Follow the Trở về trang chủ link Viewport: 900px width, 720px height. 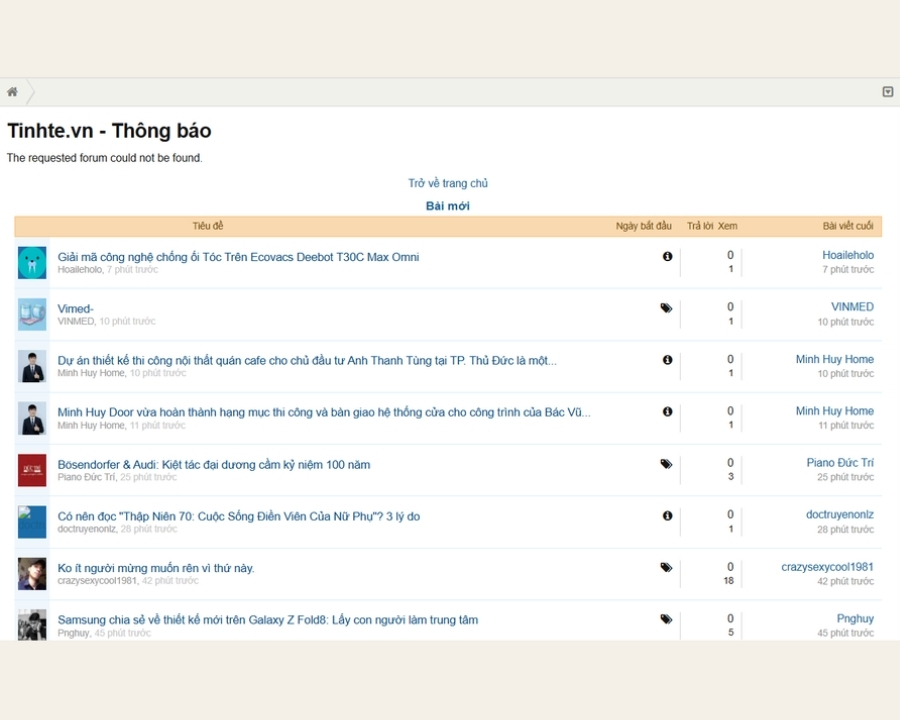point(448,183)
